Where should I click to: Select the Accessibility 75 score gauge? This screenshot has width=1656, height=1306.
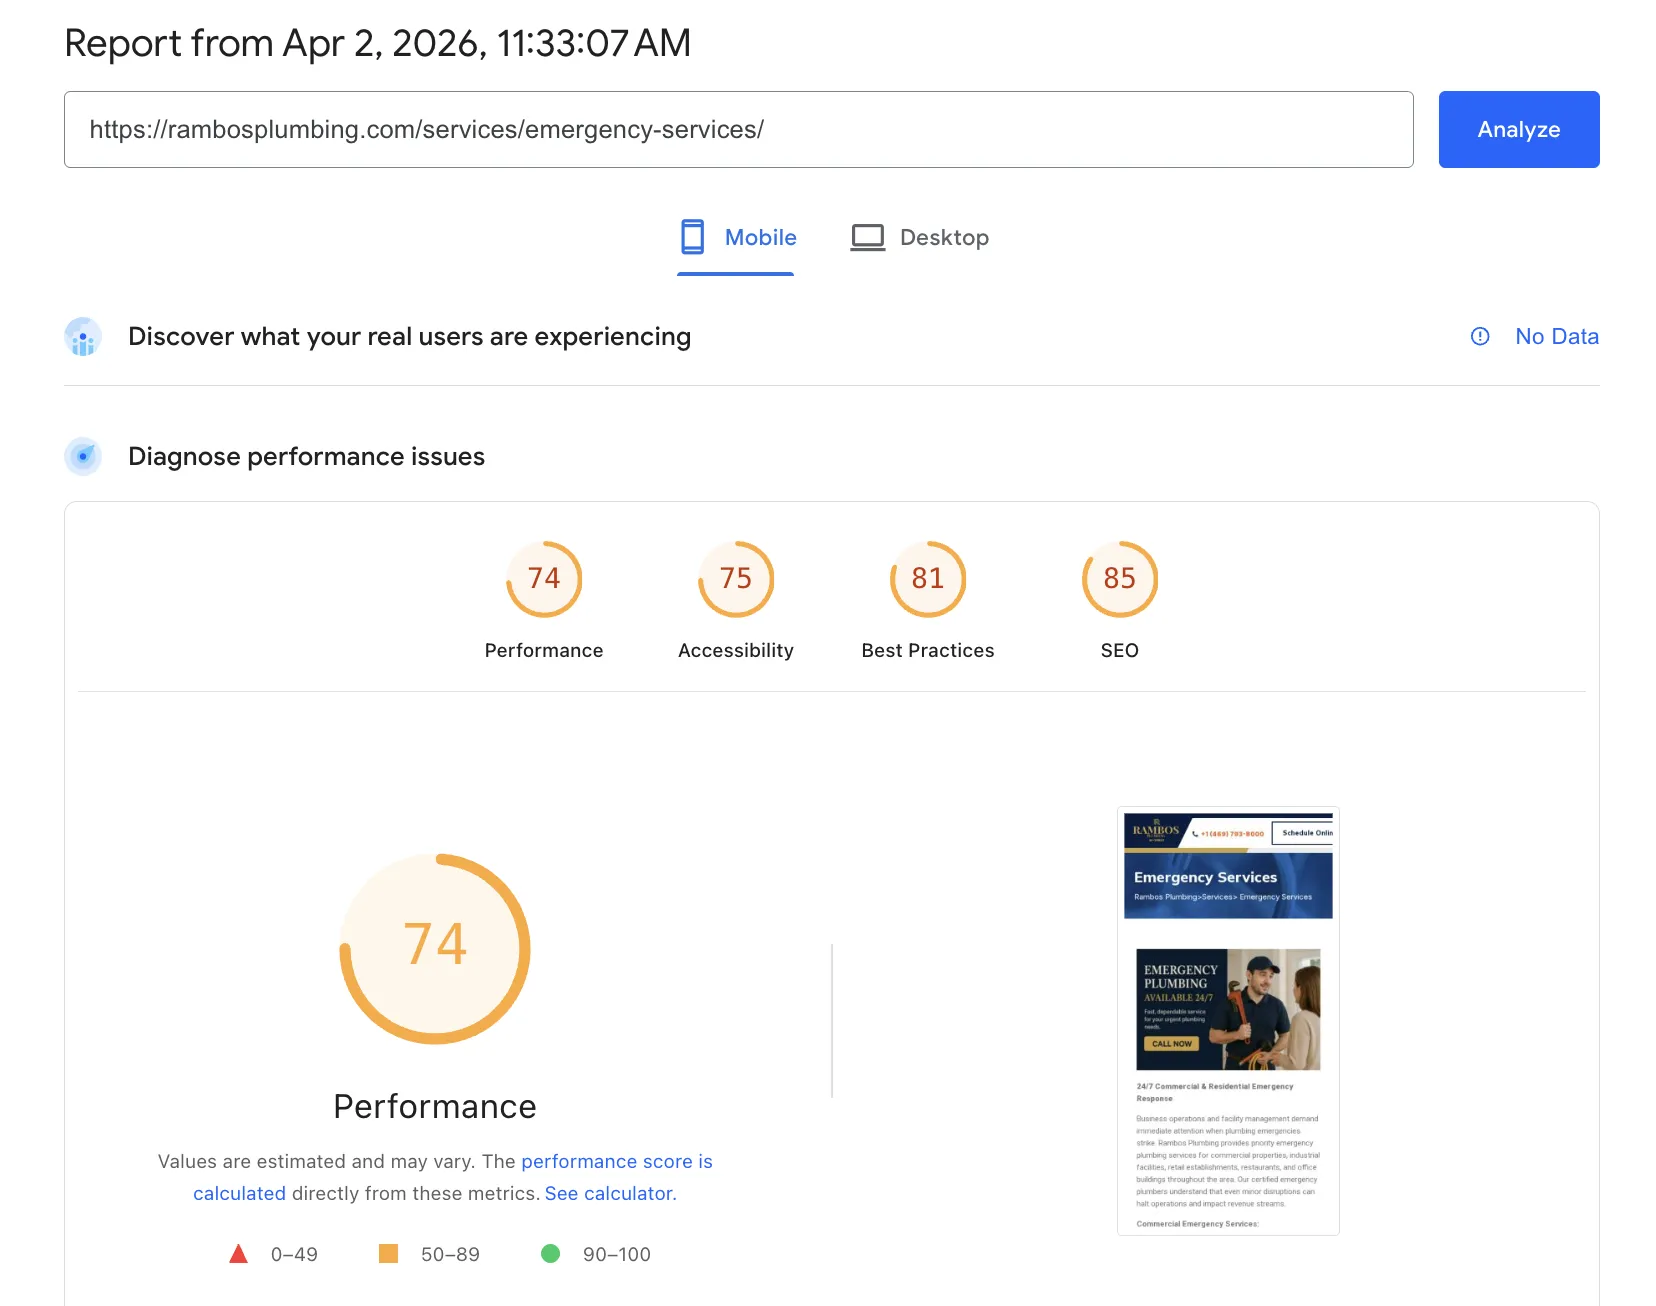[x=735, y=579]
